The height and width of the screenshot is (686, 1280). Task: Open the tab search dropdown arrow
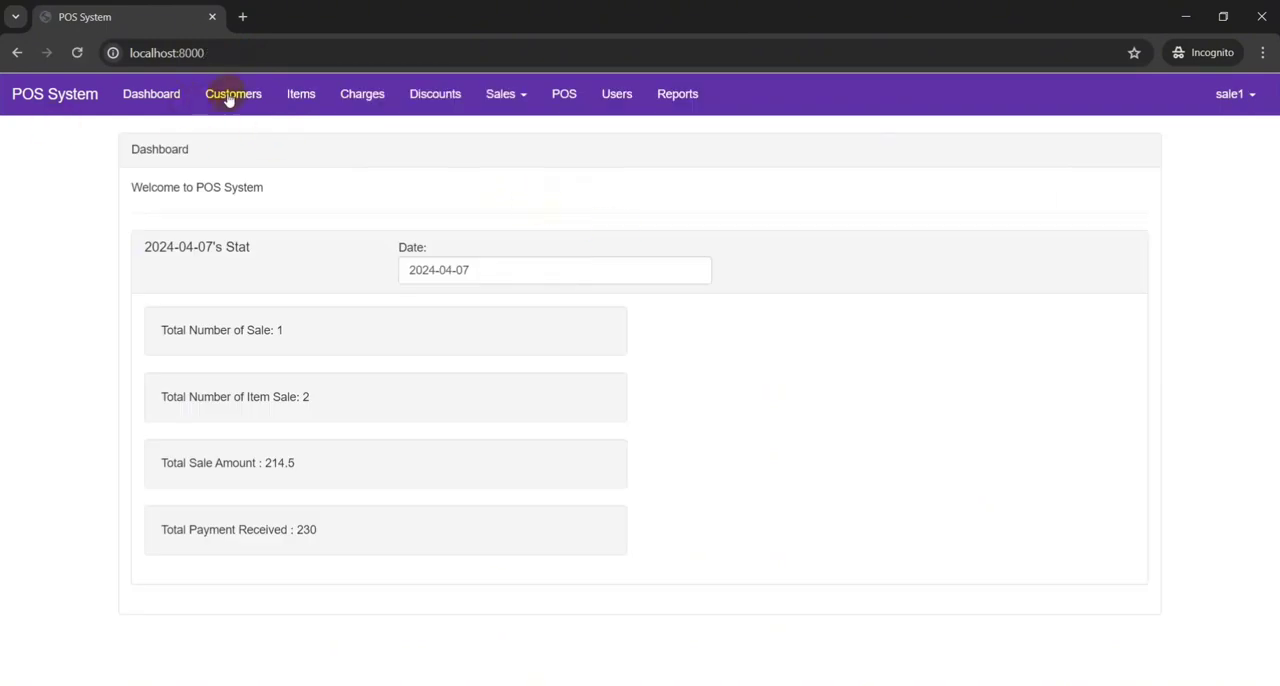(16, 17)
